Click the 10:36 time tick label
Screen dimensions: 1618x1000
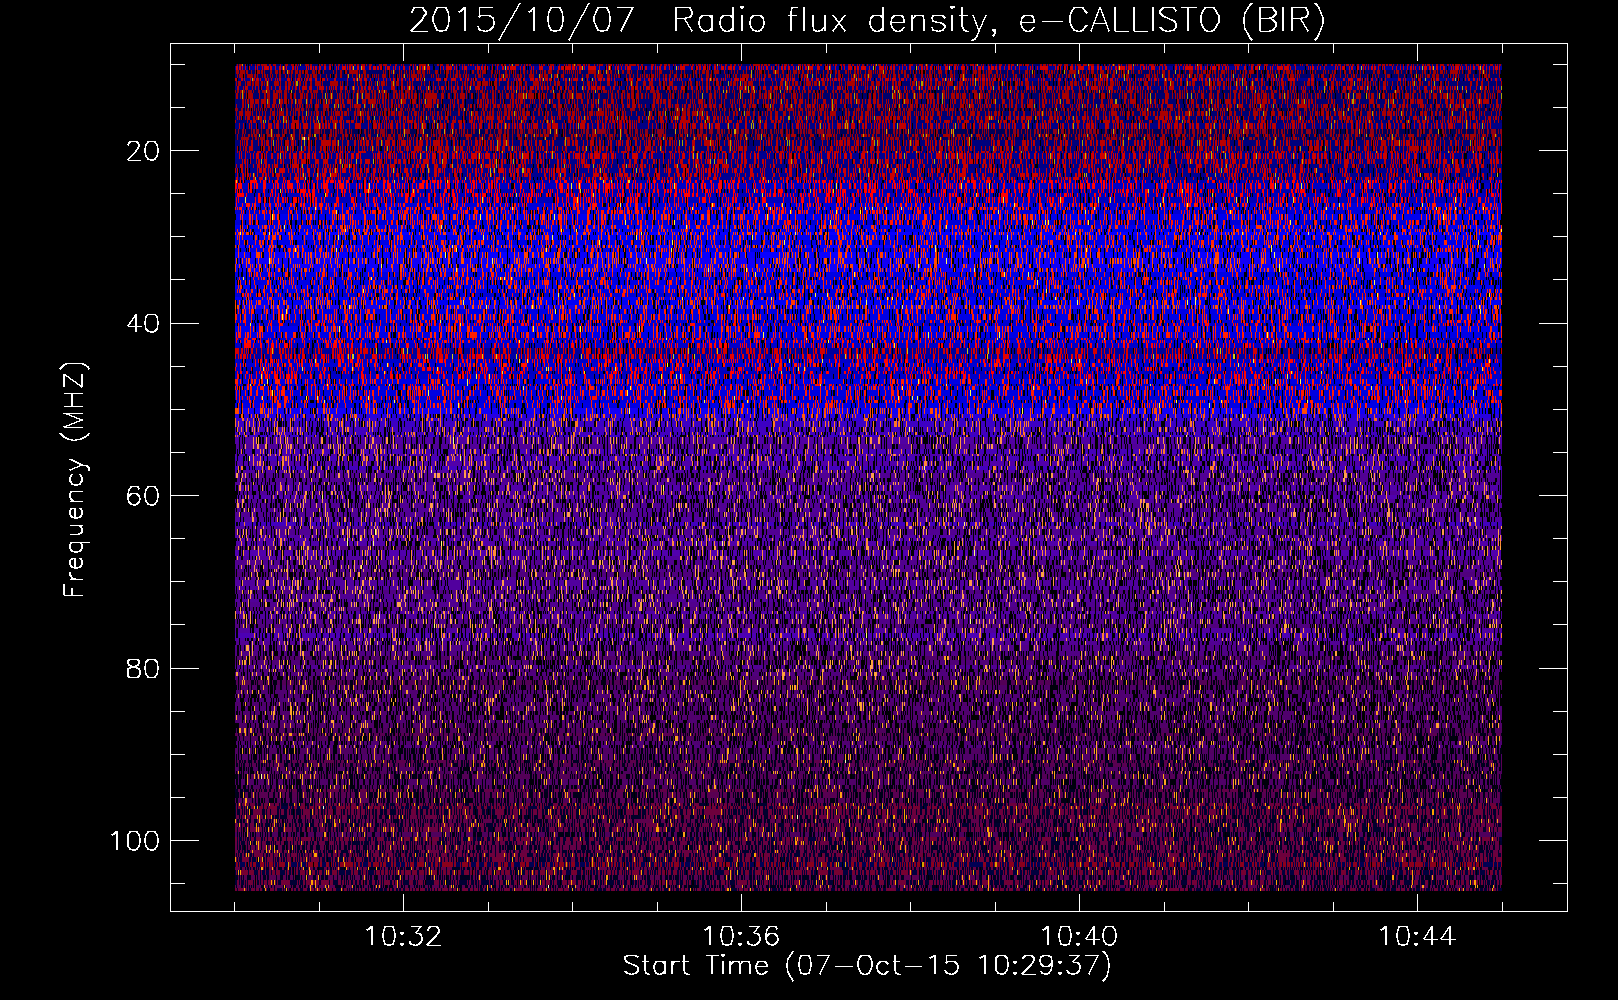tap(741, 937)
